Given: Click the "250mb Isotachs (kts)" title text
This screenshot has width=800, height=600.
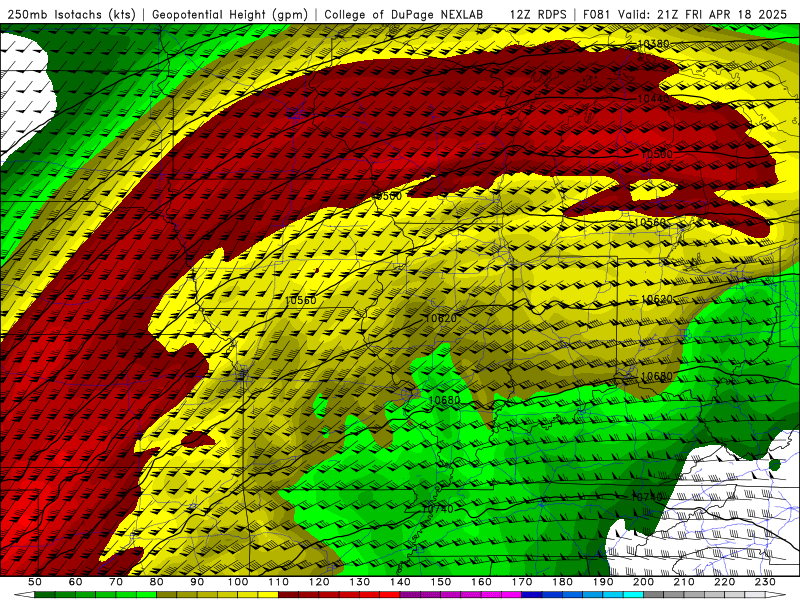Looking at the screenshot, I should (x=71, y=15).
